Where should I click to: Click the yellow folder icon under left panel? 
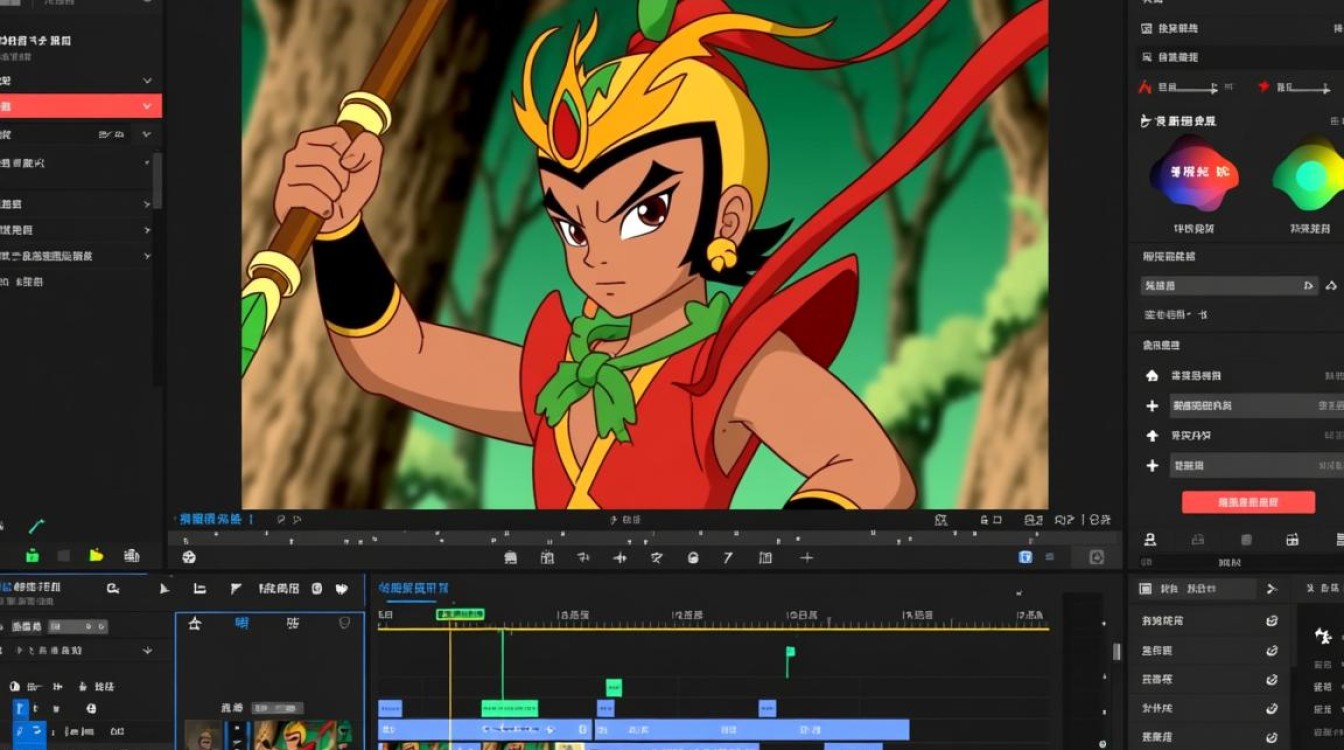[x=96, y=556]
